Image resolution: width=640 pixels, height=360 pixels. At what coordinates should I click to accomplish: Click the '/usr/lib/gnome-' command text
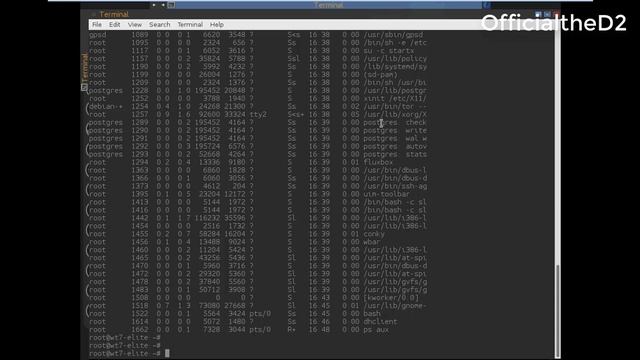[395, 306]
